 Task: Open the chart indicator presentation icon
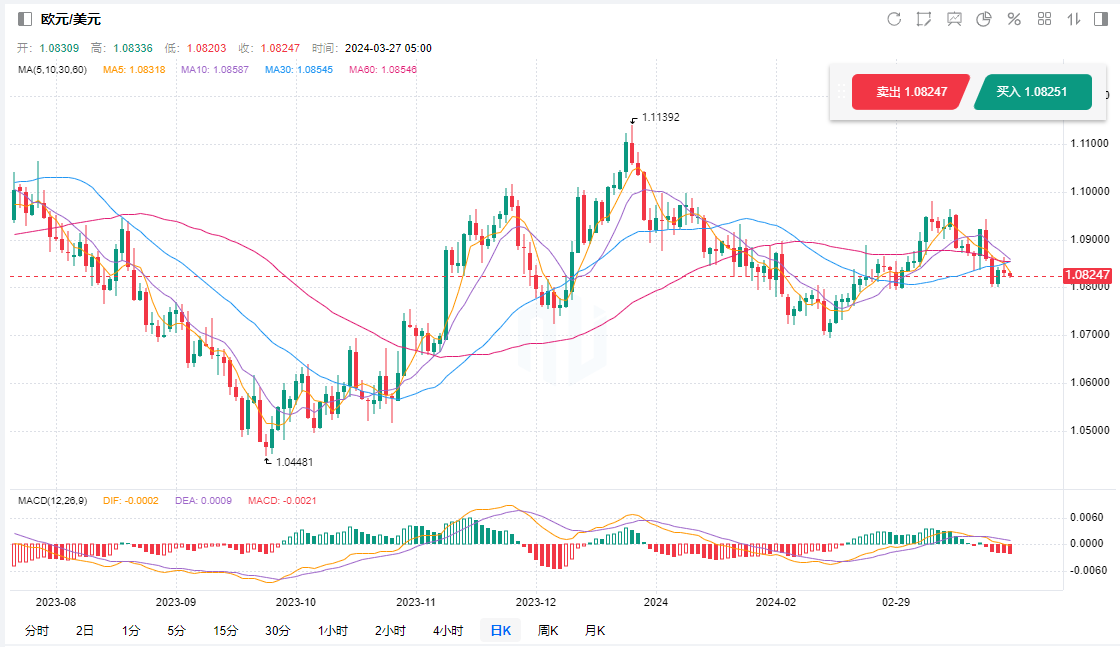[x=954, y=19]
